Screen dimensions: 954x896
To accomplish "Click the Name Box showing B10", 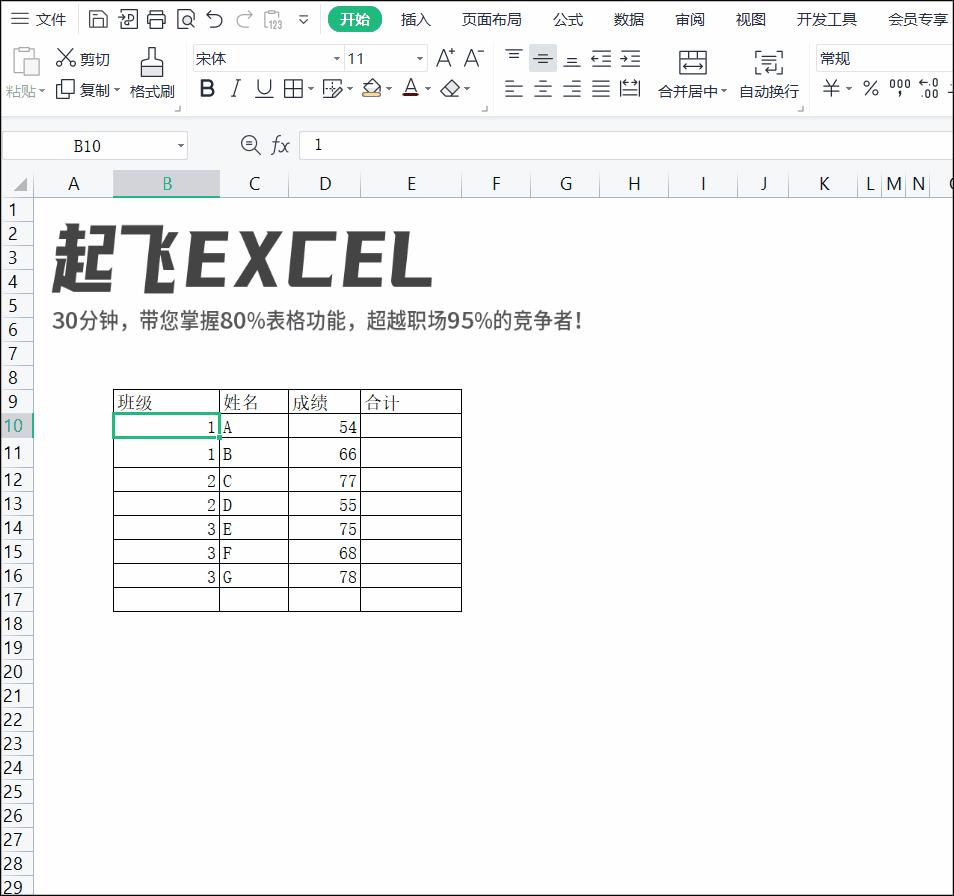I will pos(94,146).
